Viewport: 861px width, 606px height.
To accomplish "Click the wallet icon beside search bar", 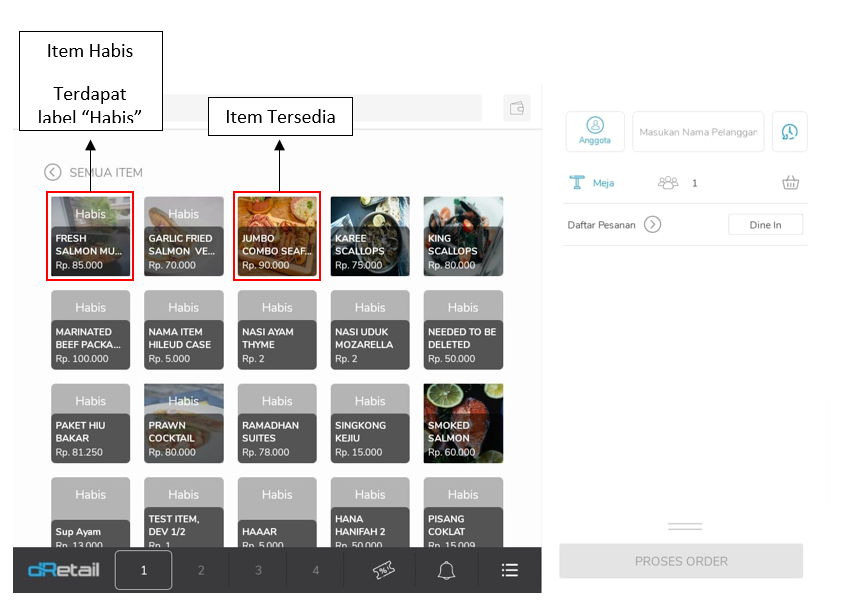I will pos(517,108).
